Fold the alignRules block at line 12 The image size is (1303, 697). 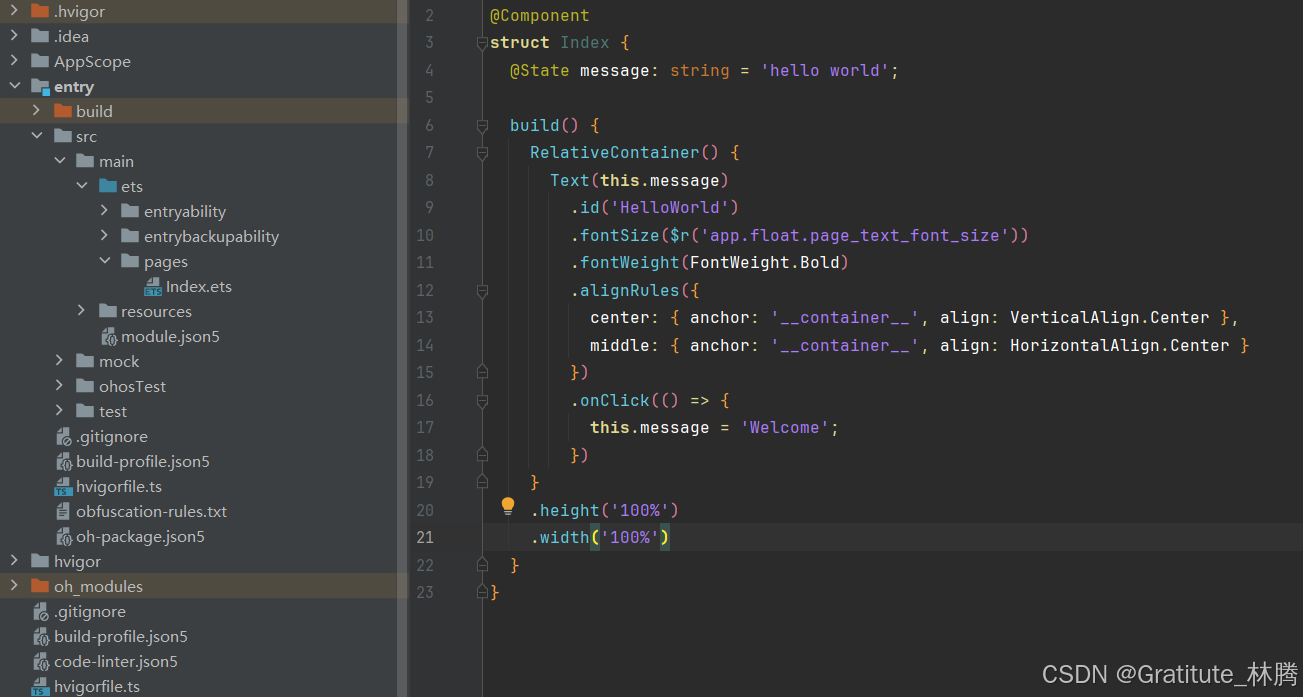click(482, 291)
